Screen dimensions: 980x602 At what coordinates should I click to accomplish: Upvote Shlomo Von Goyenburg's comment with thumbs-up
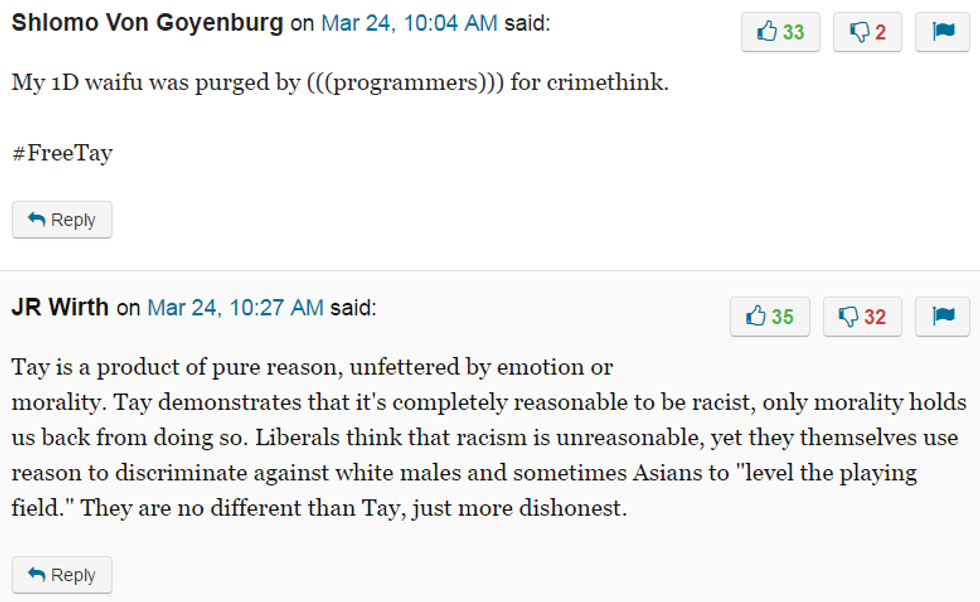point(768,32)
